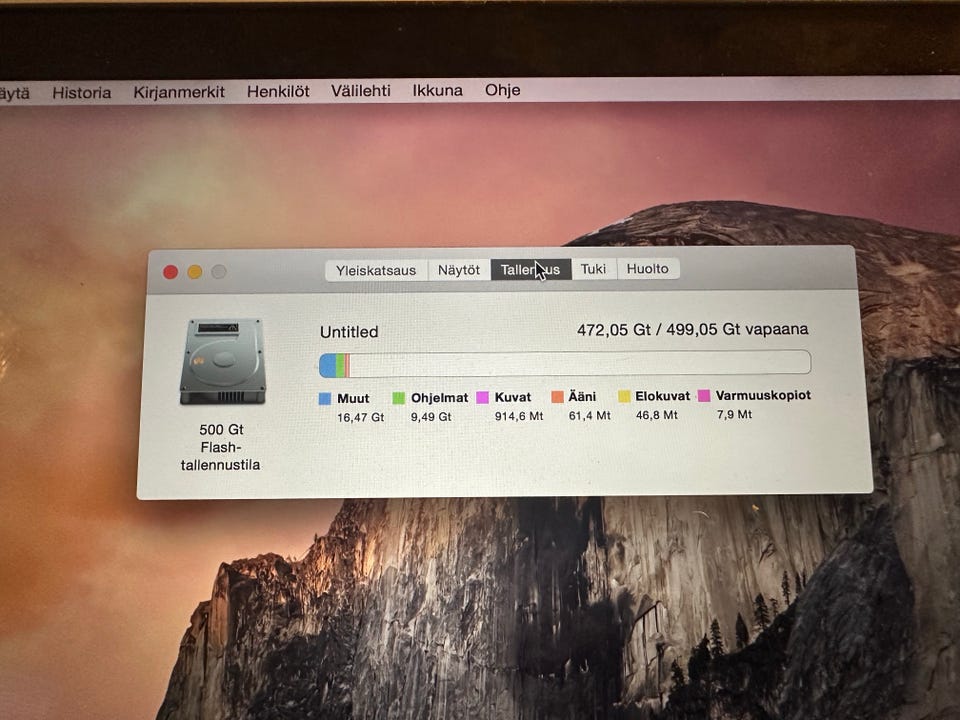
Task: Click the 472,05 Gt / 499,05 Gt vapaana text
Action: [x=692, y=329]
